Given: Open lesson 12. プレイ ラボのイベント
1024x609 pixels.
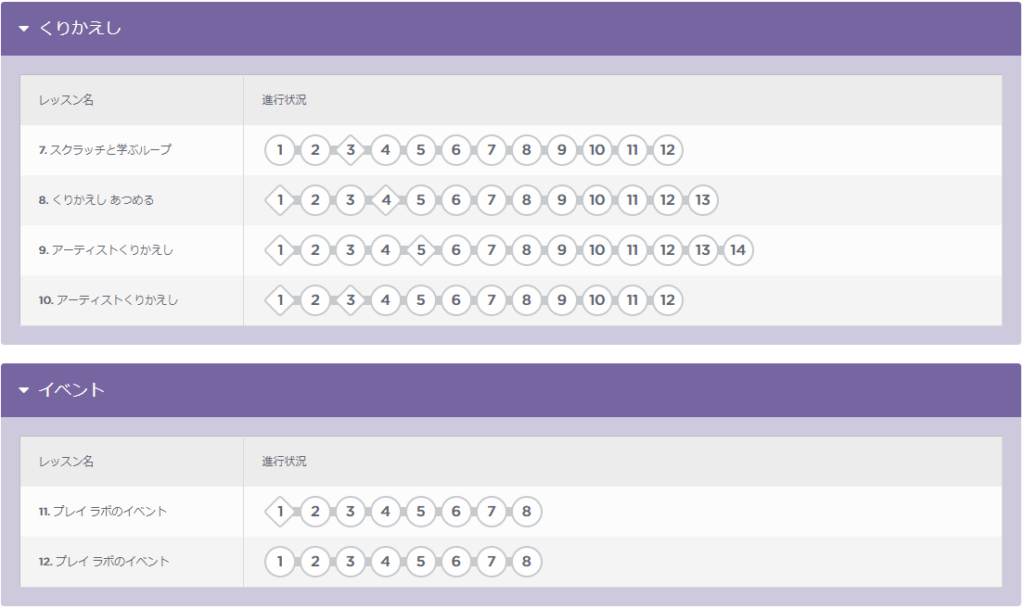Looking at the screenshot, I should pos(104,561).
